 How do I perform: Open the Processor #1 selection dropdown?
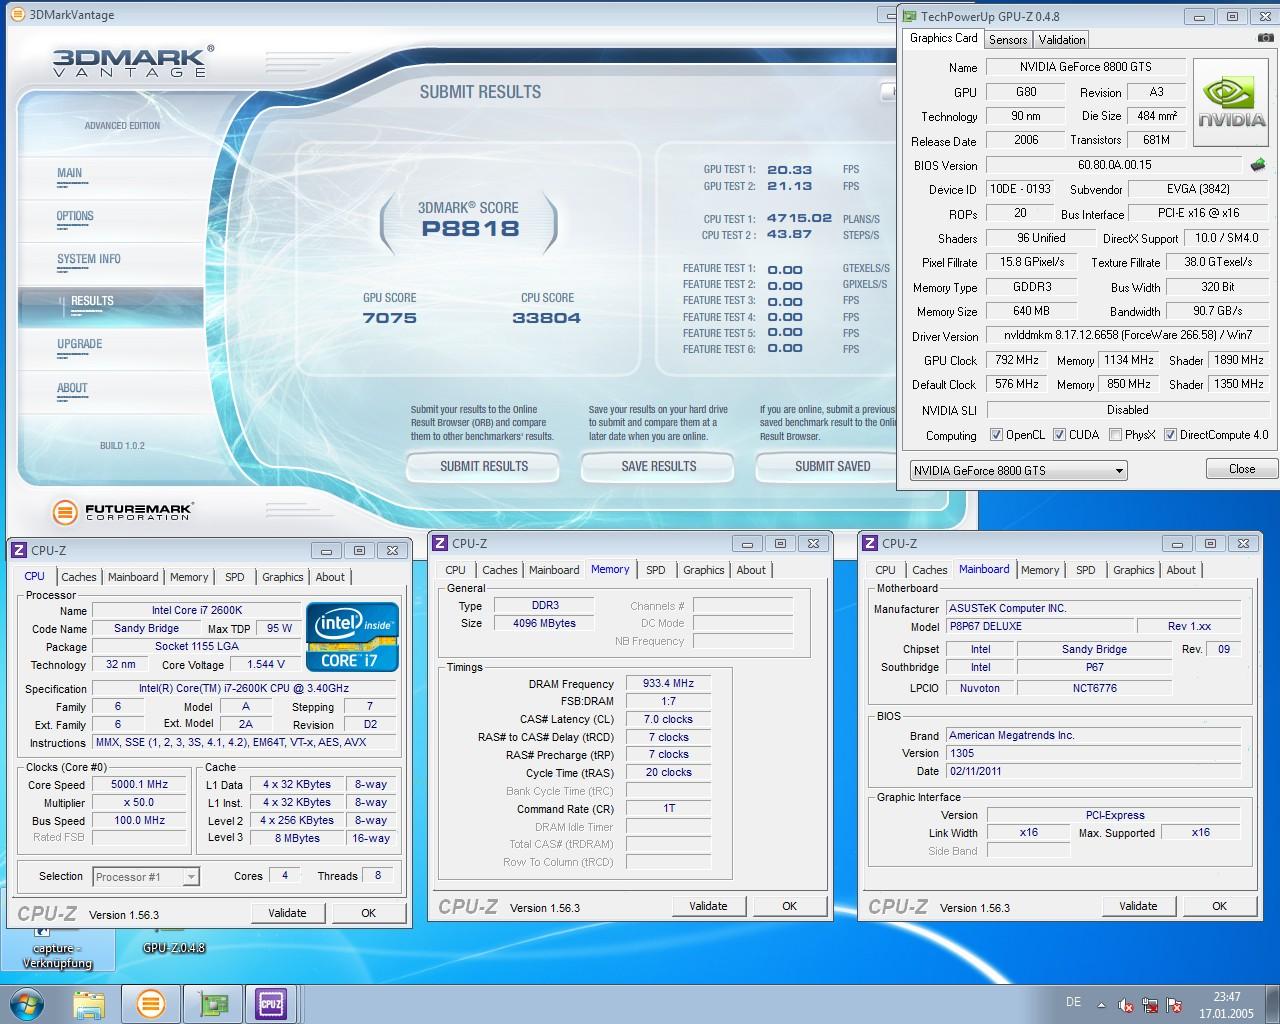[146, 877]
